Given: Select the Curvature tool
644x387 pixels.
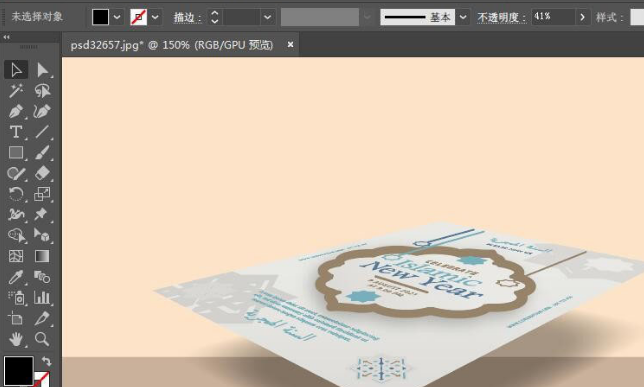Looking at the screenshot, I should point(42,111).
